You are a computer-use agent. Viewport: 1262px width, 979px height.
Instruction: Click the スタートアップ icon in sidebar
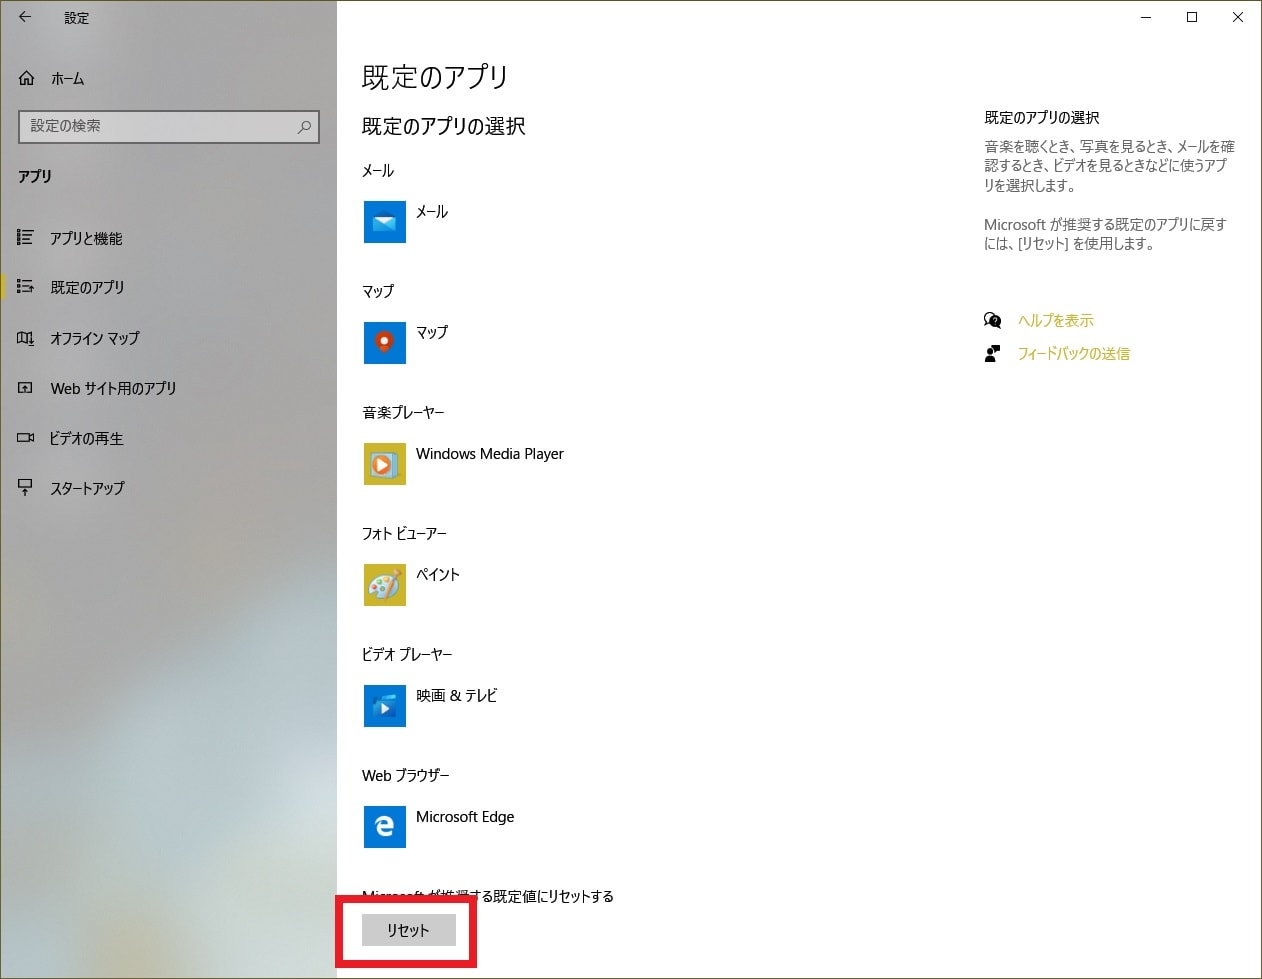point(25,488)
